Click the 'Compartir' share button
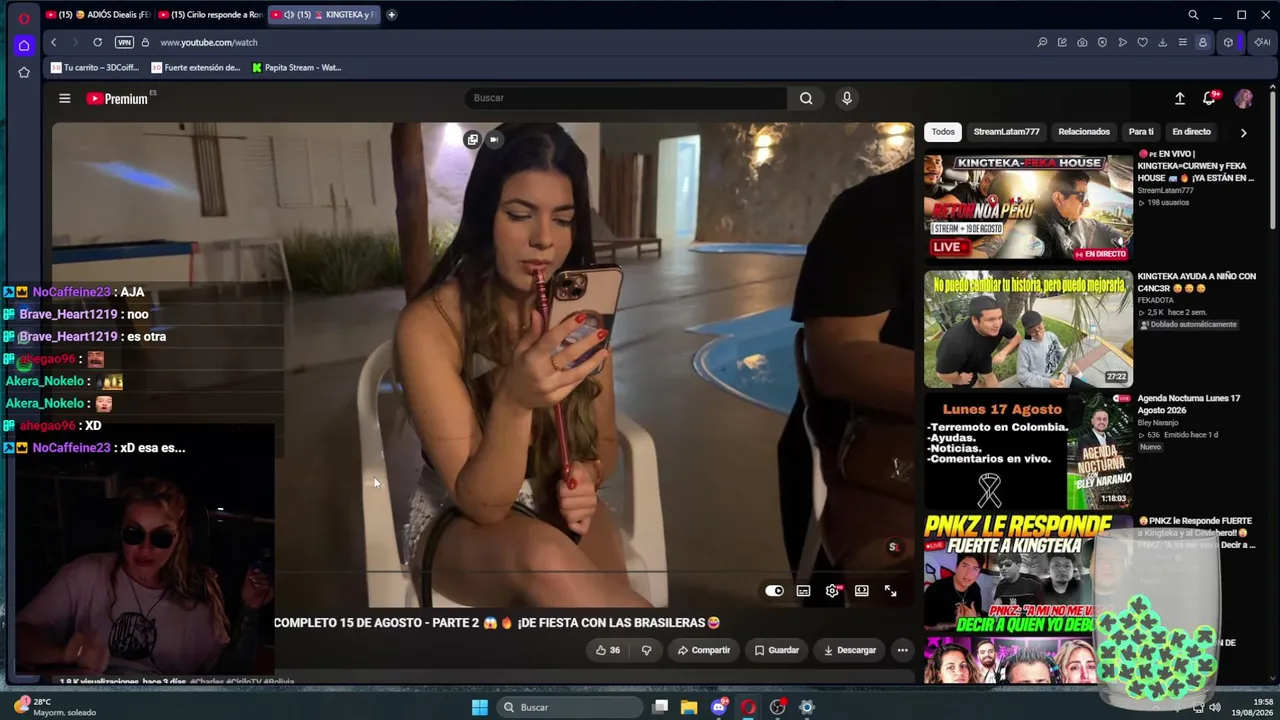This screenshot has width=1280, height=720. [x=704, y=650]
